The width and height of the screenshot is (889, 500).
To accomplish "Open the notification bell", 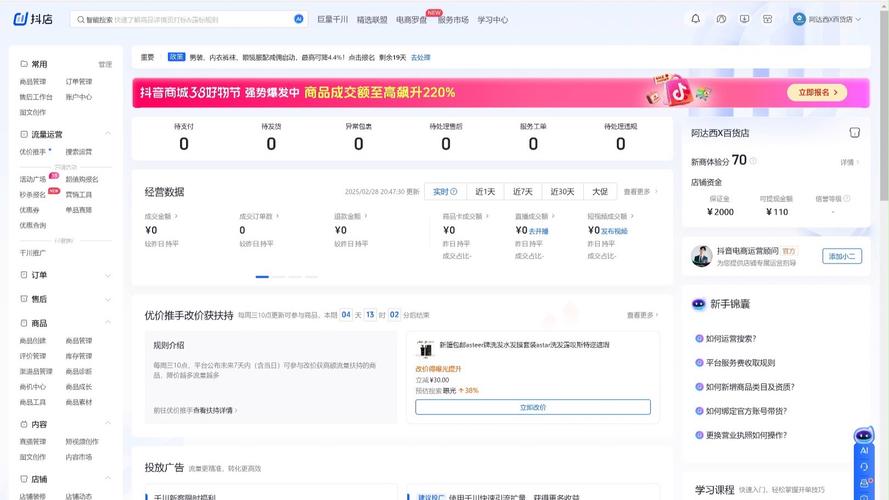I will tap(696, 19).
